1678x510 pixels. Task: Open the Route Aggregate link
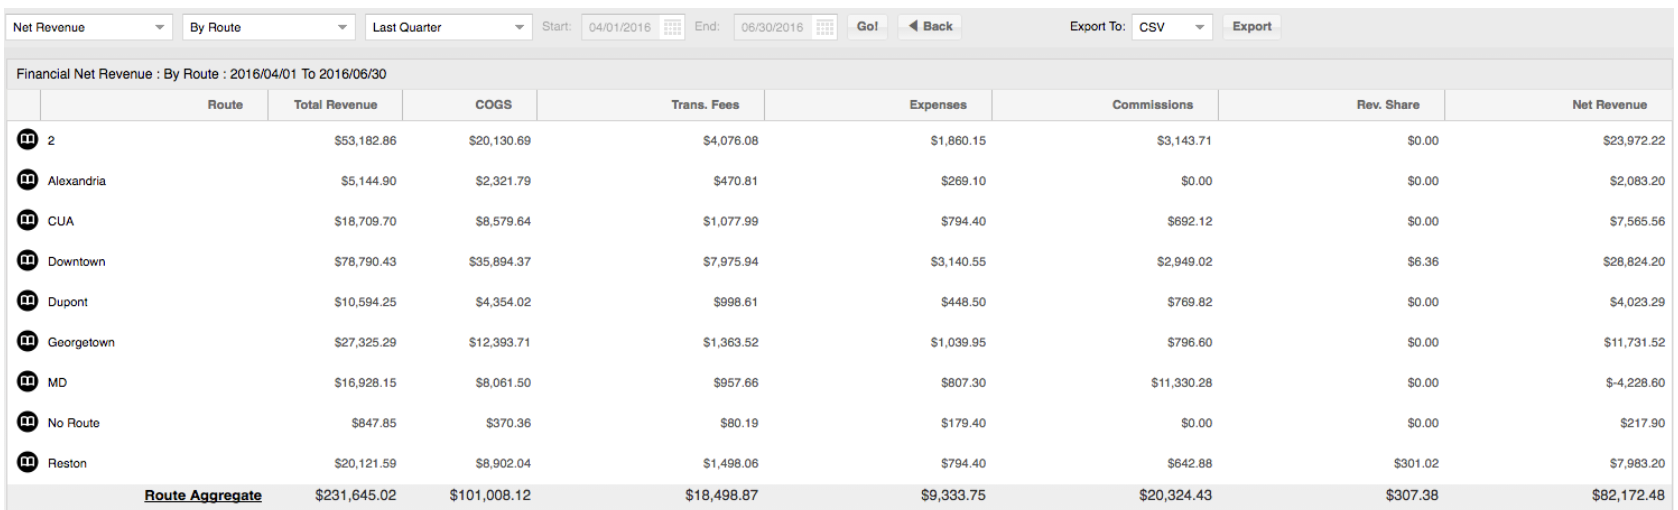click(203, 495)
